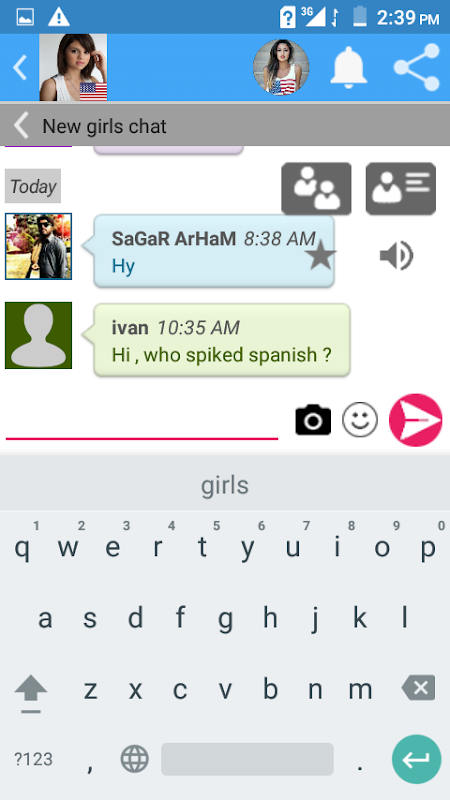Tap the notification bell icon

click(x=349, y=67)
